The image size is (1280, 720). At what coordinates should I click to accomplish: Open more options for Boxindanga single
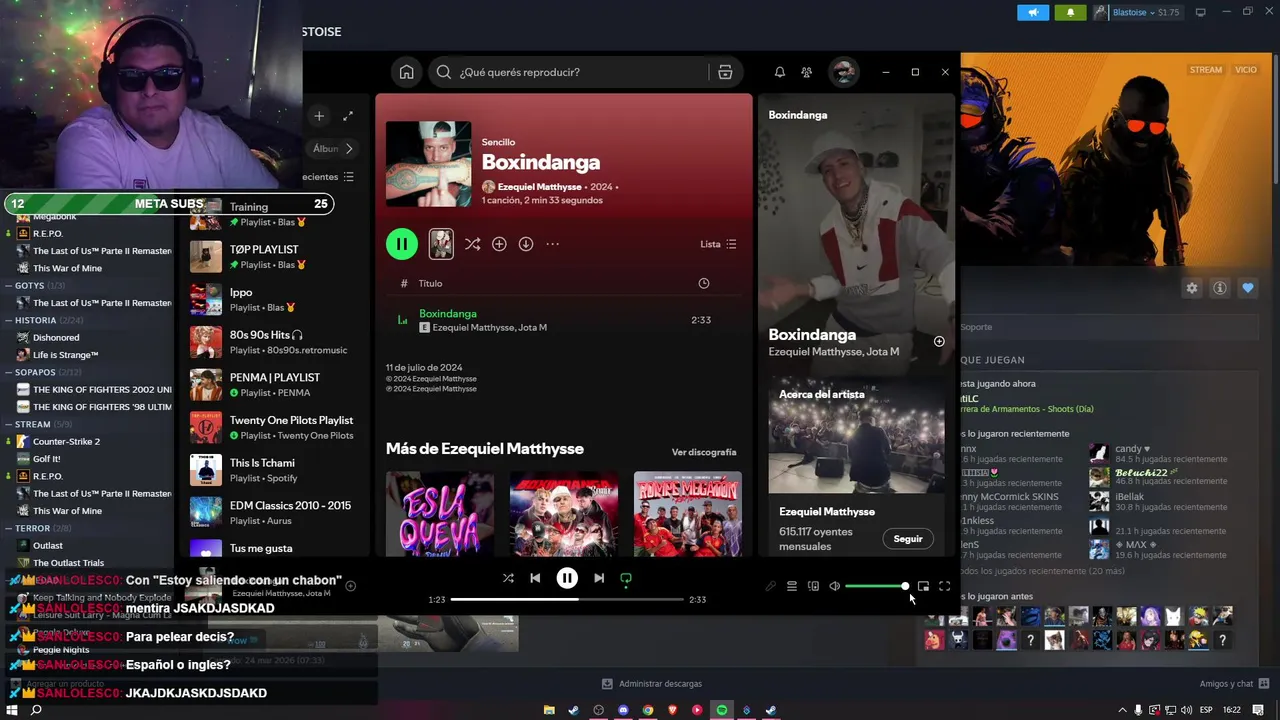click(x=552, y=244)
